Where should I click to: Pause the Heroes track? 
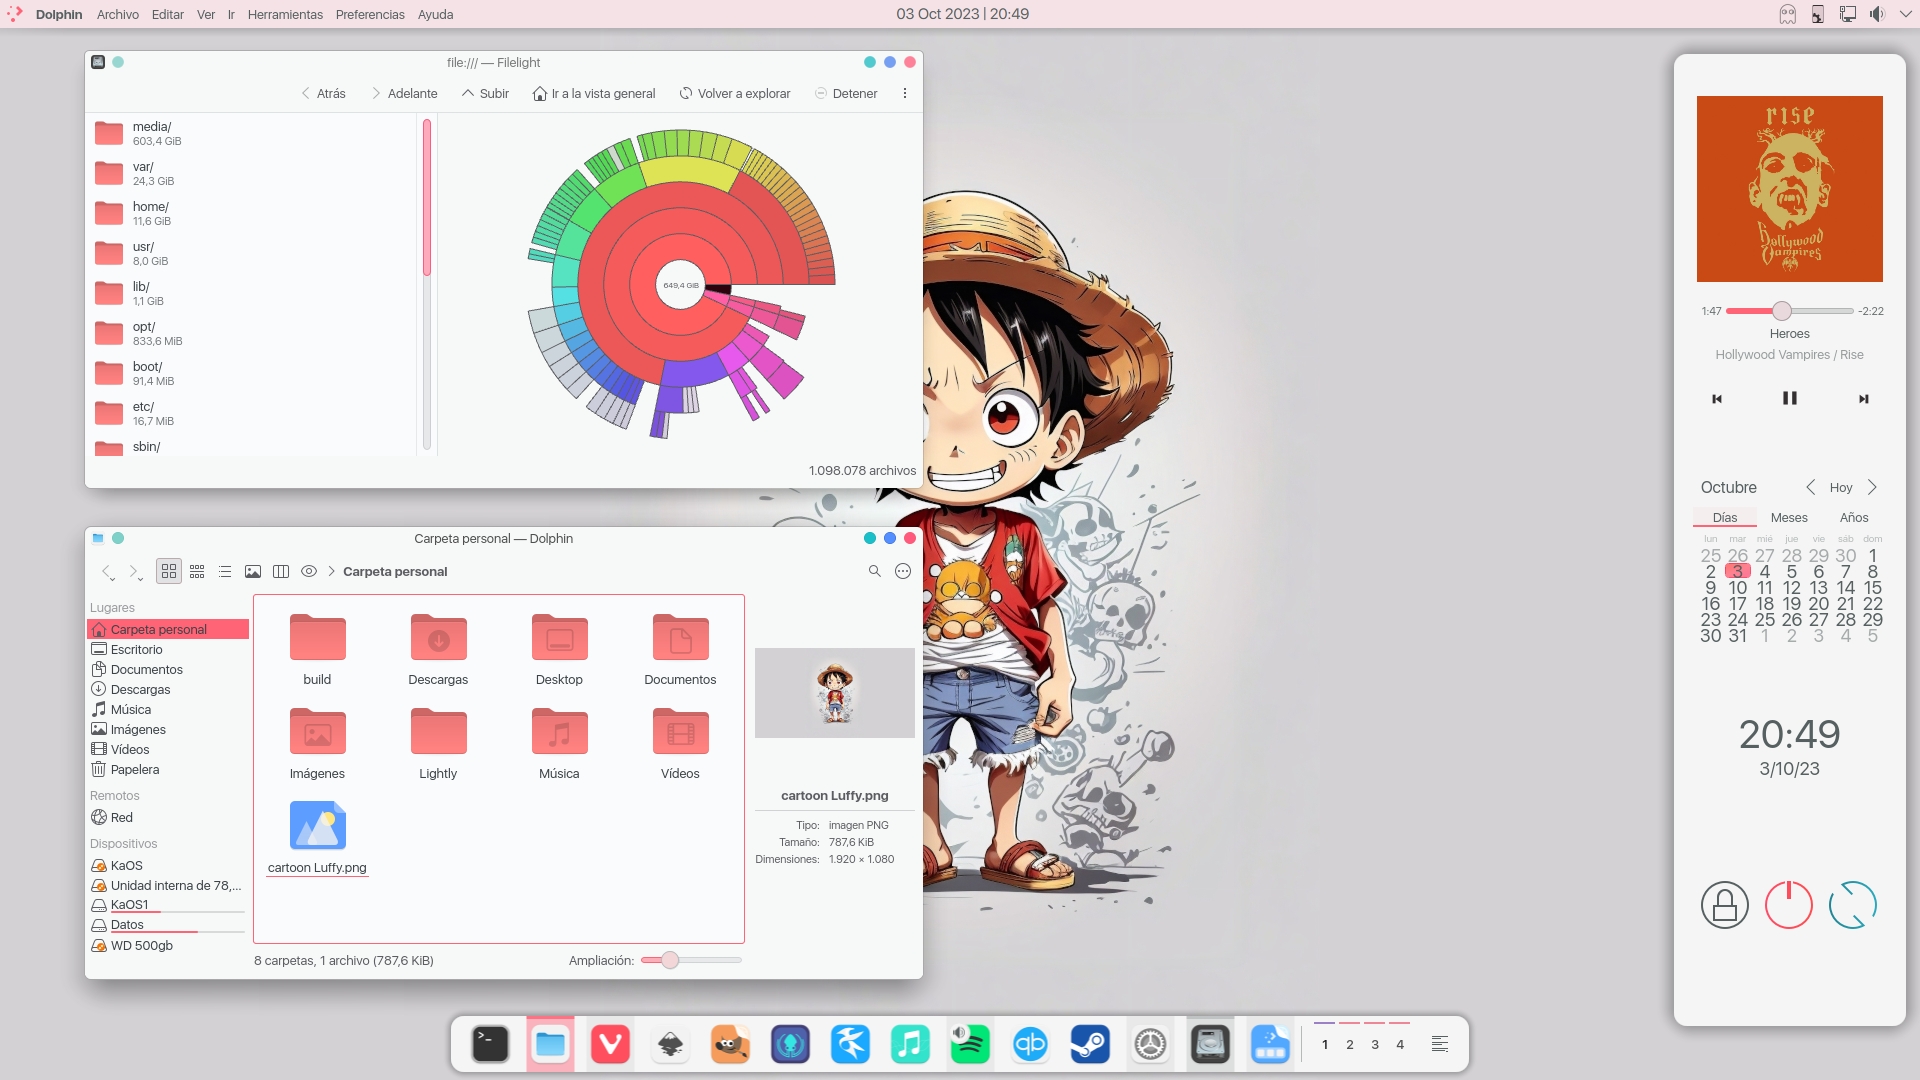pos(1790,398)
